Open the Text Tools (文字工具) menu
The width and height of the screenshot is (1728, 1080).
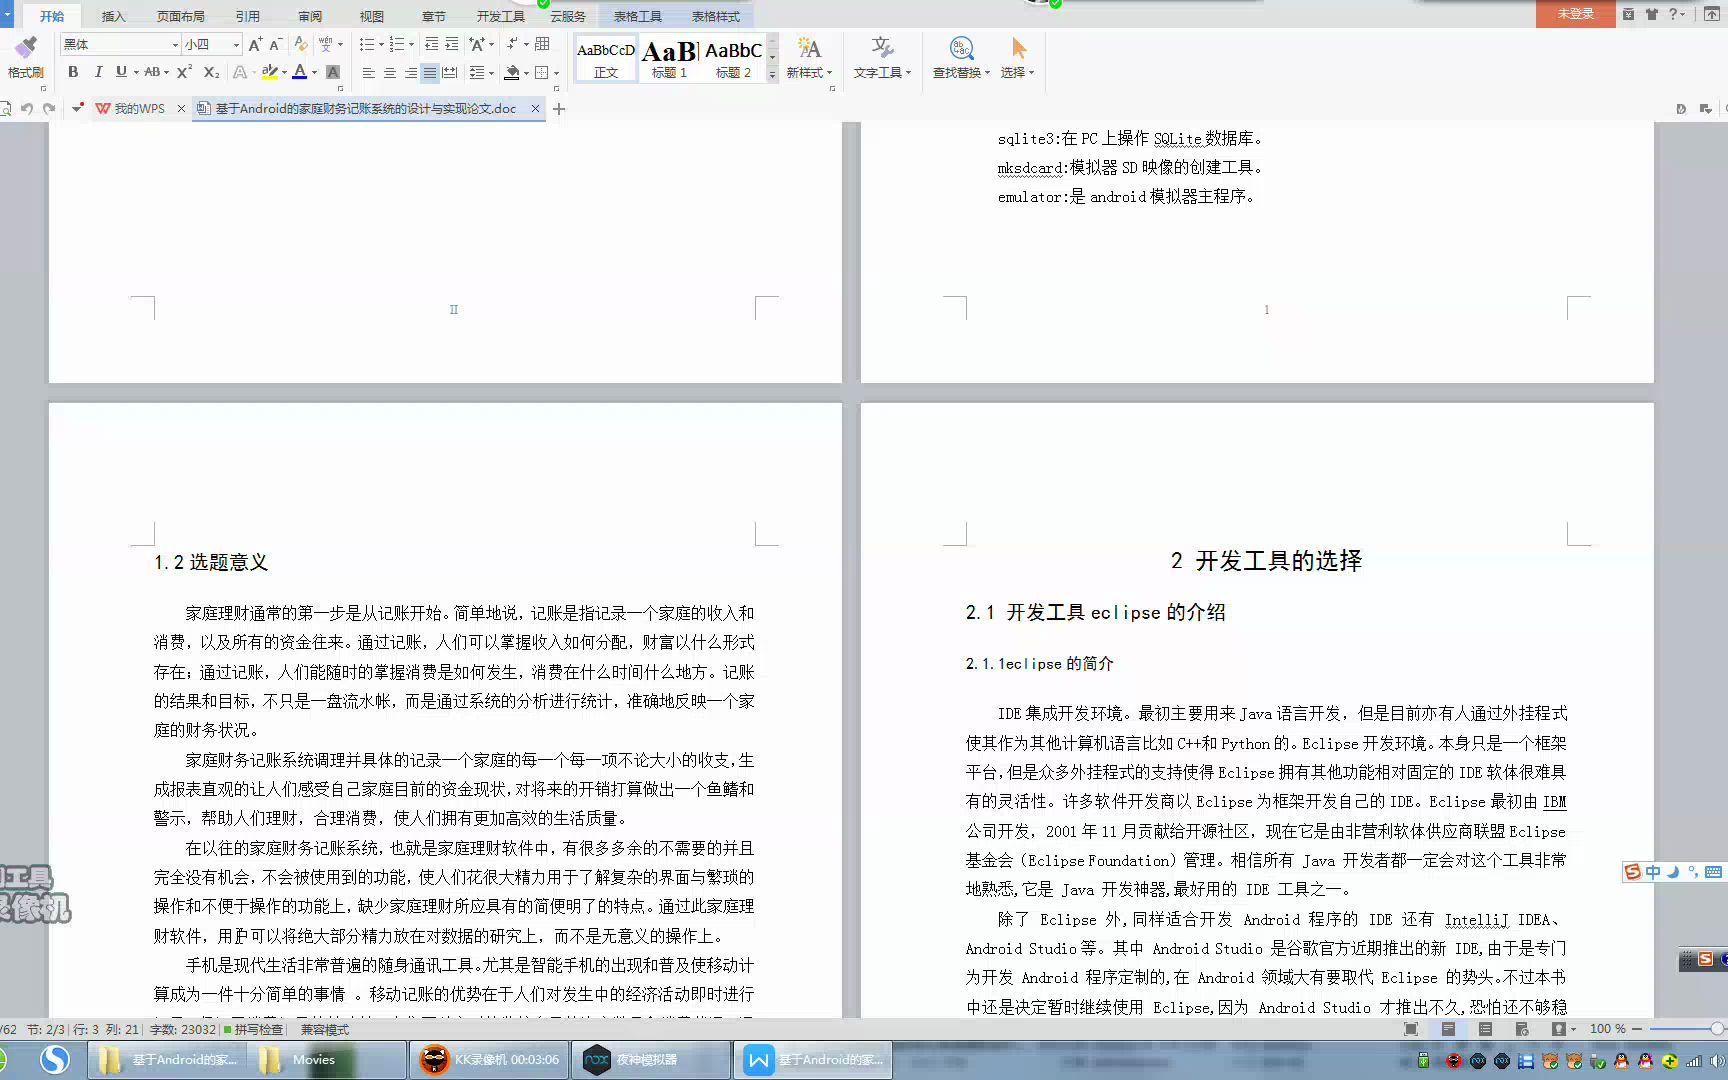tap(882, 57)
